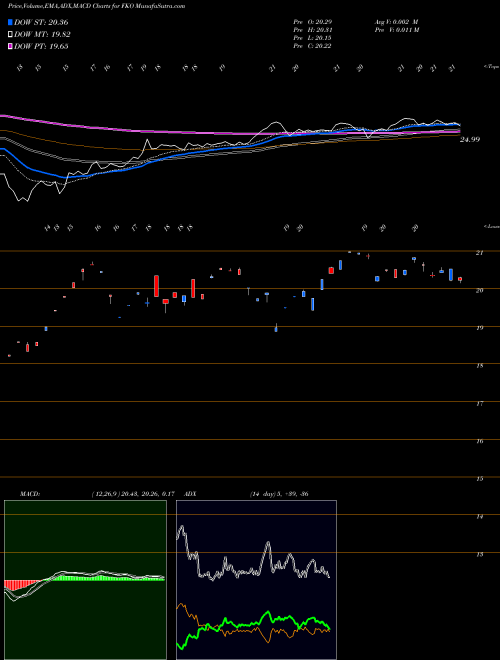
Task: Click the MACD '(12,26,9) 20.48, 20.26, 0.17' values
Action: click(x=133, y=494)
